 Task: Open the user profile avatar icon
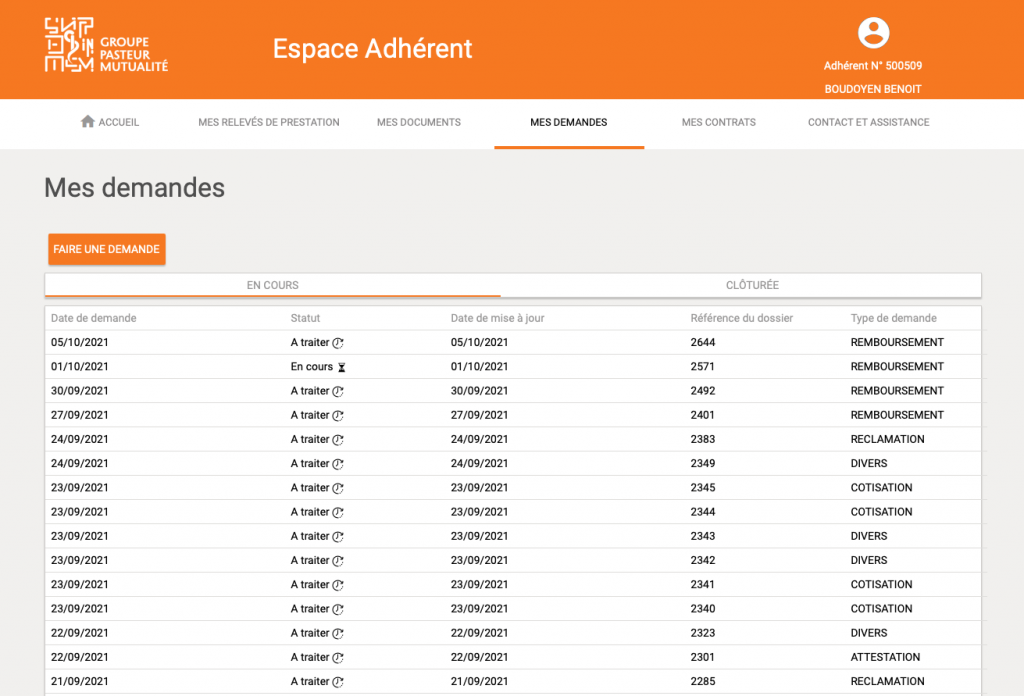pyautogui.click(x=873, y=32)
